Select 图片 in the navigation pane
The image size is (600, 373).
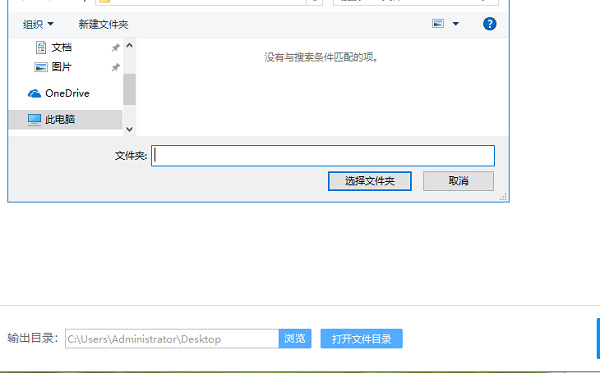coord(62,67)
